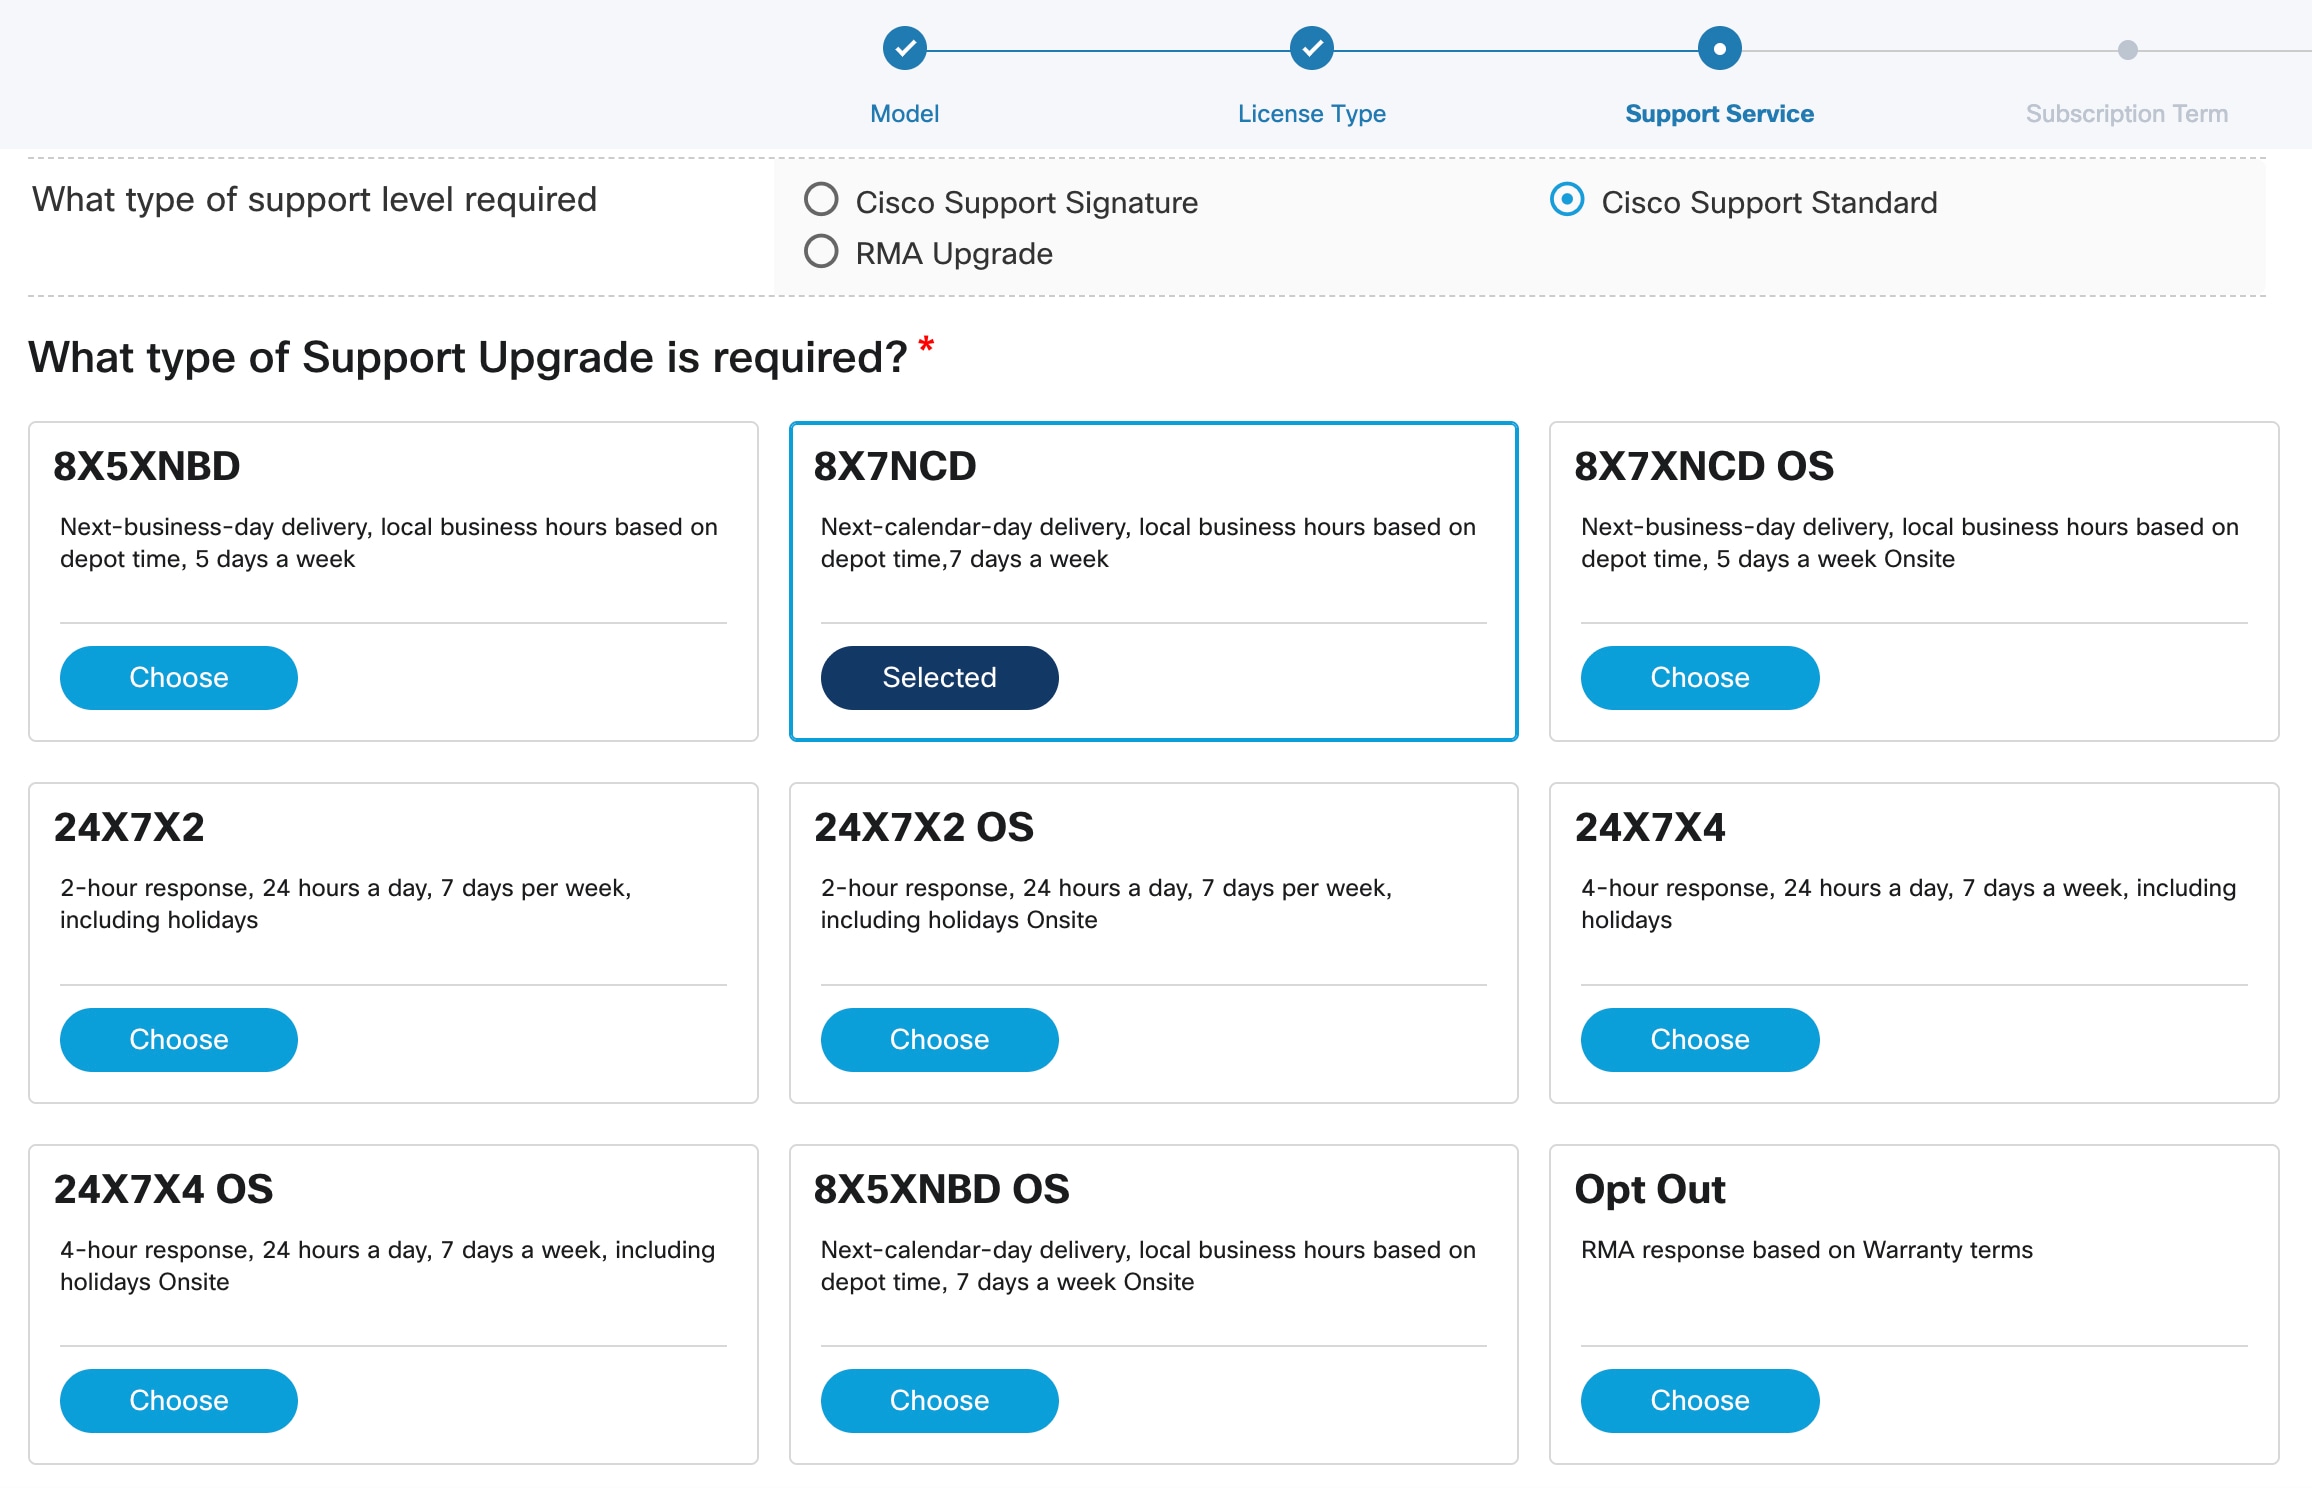Open the Model step label
This screenshot has height=1488, width=2312.
pyautogui.click(x=904, y=114)
